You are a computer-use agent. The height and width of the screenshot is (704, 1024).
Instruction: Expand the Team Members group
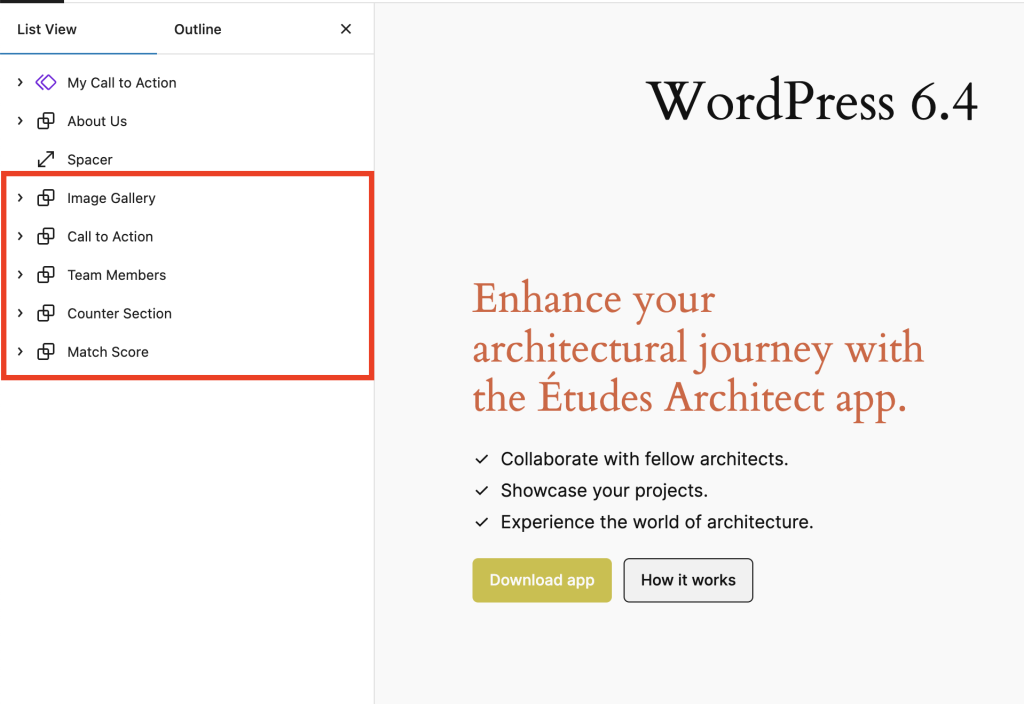20,275
